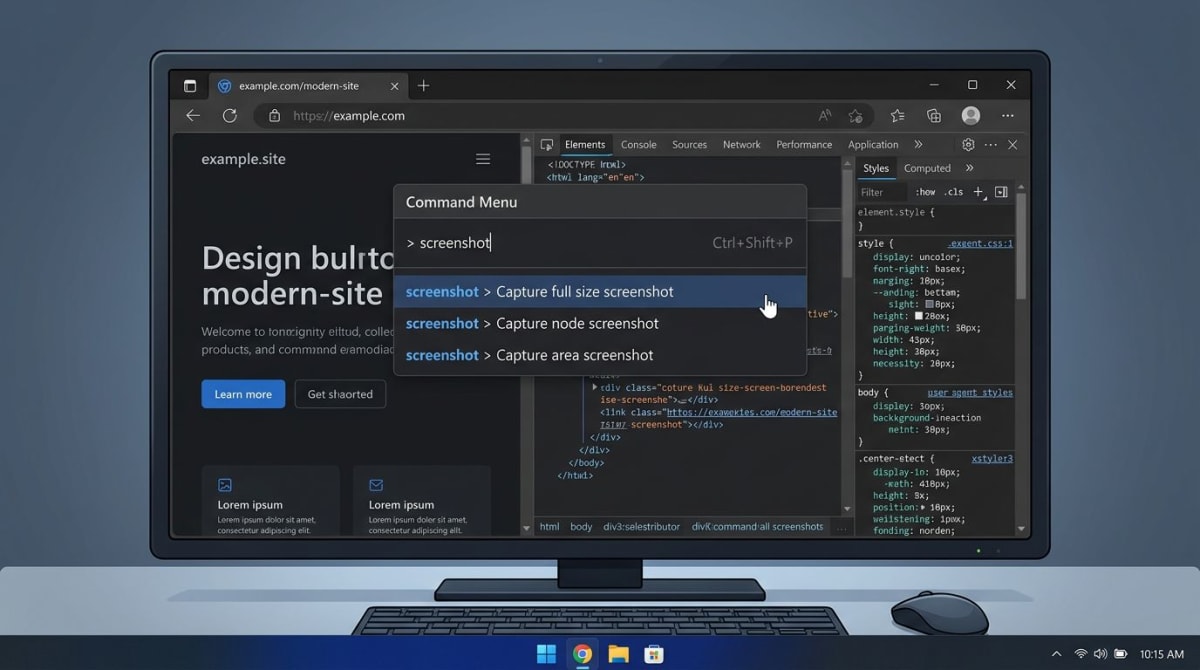Click the gray swatch beside sight value

tap(929, 304)
